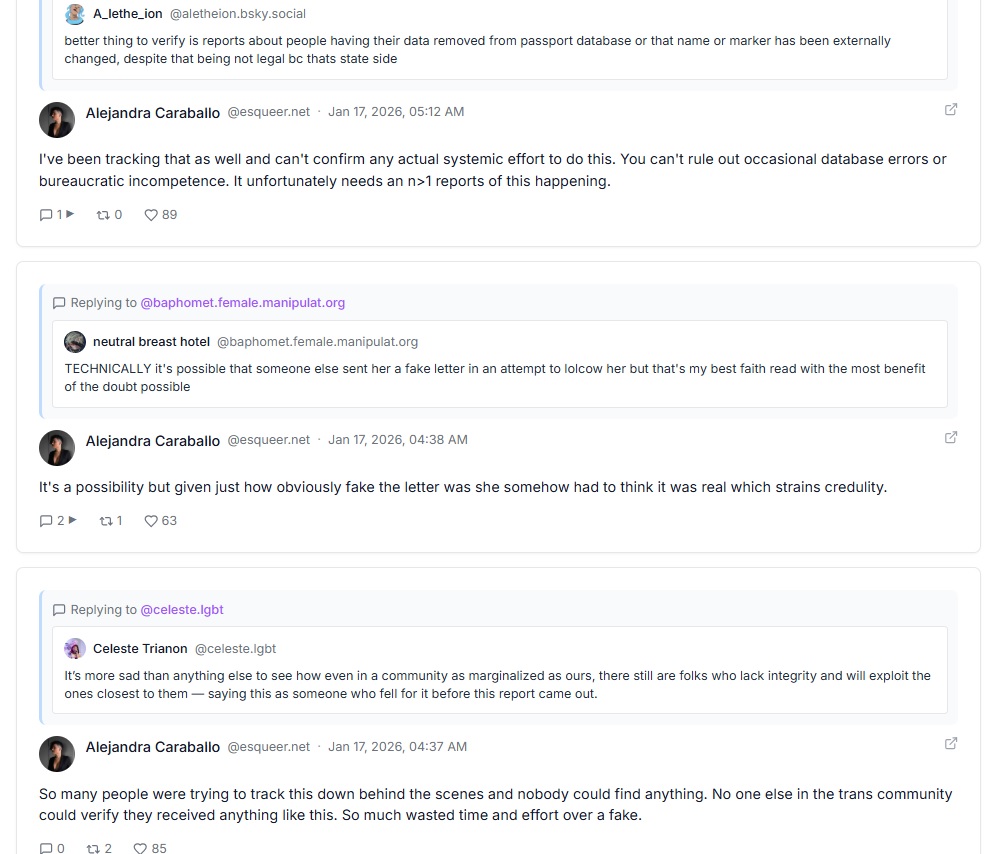Screen dimensions: 1002x854
Task: Open Alejandra Caraballo avatar on 04:38 post
Action: (x=57, y=447)
